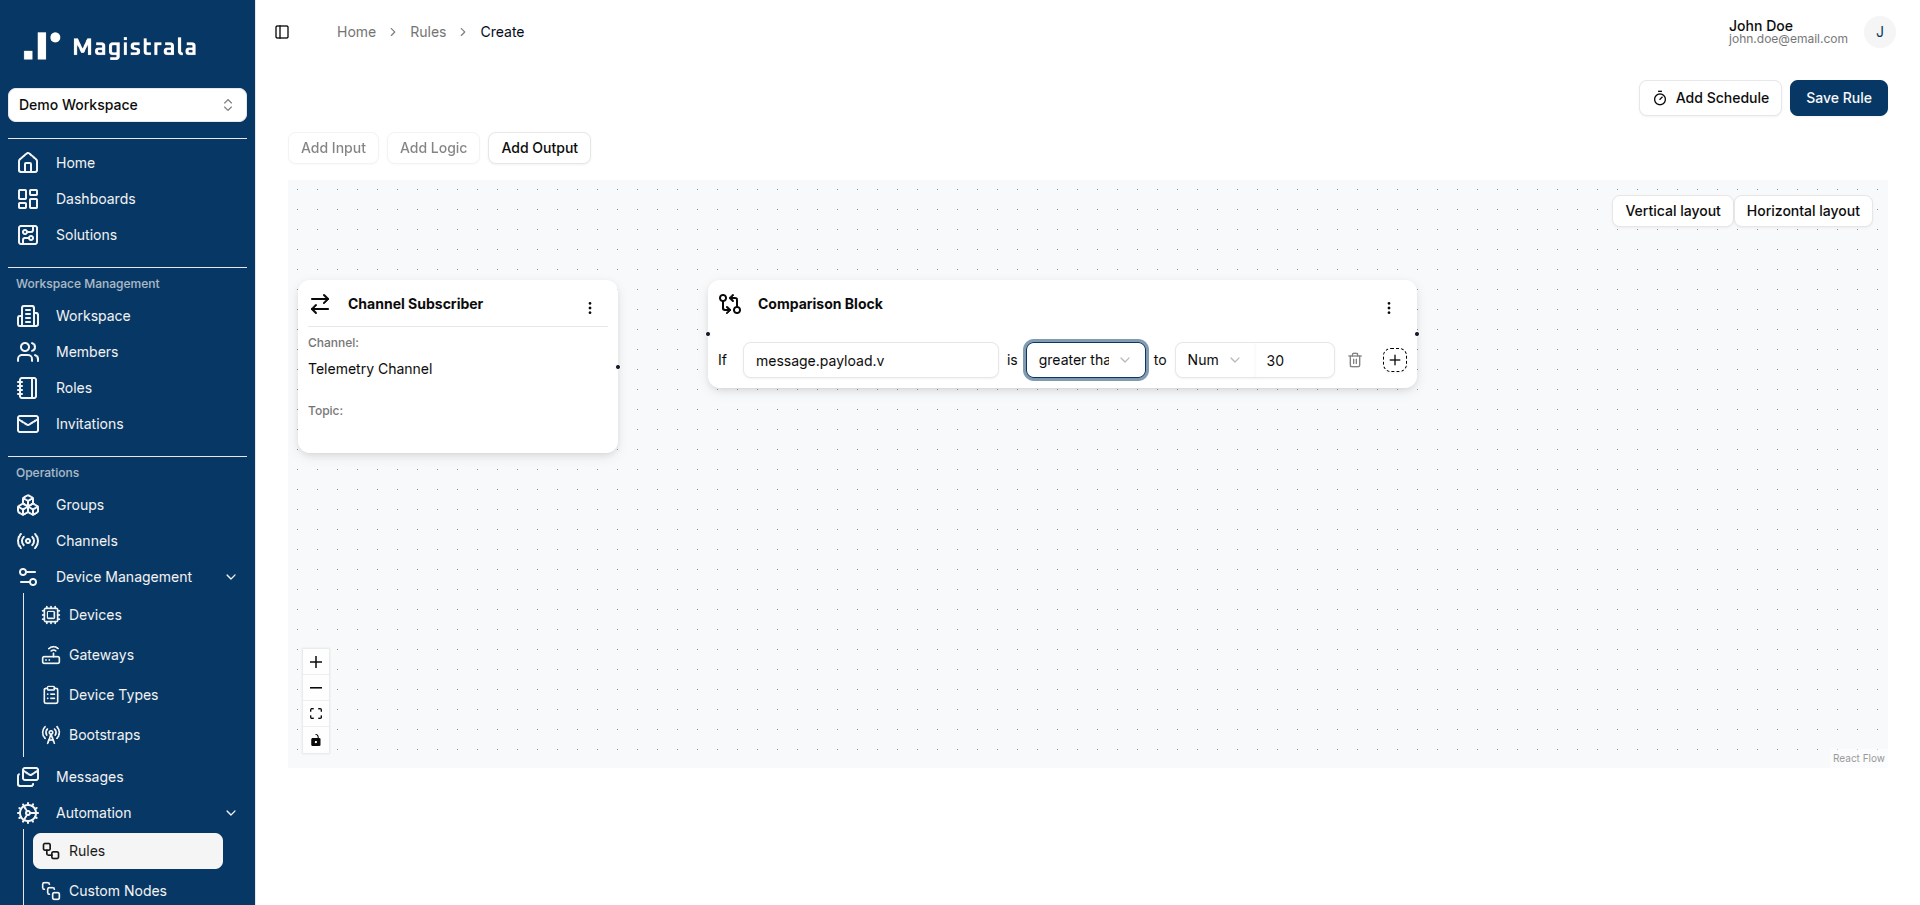Zoom out on the flow canvas
This screenshot has width=1920, height=905.
[316, 688]
